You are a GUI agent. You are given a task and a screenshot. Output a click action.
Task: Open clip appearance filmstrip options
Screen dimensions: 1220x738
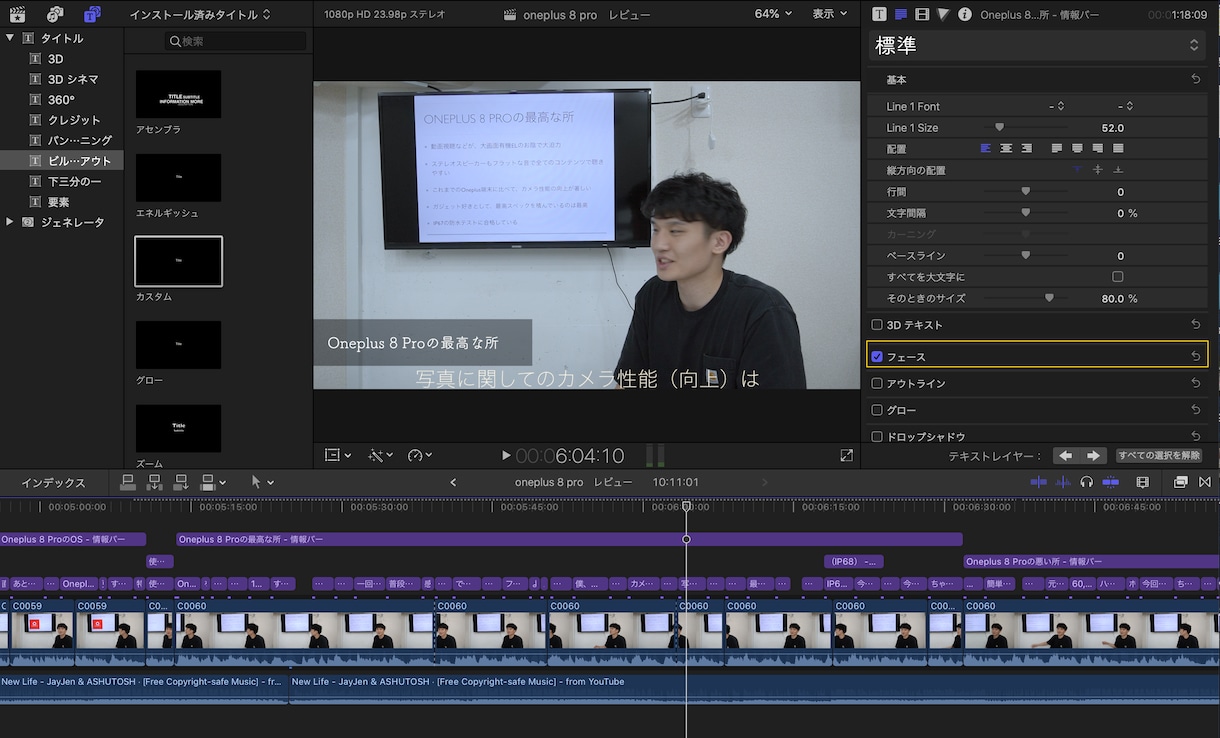pyautogui.click(x=1143, y=482)
